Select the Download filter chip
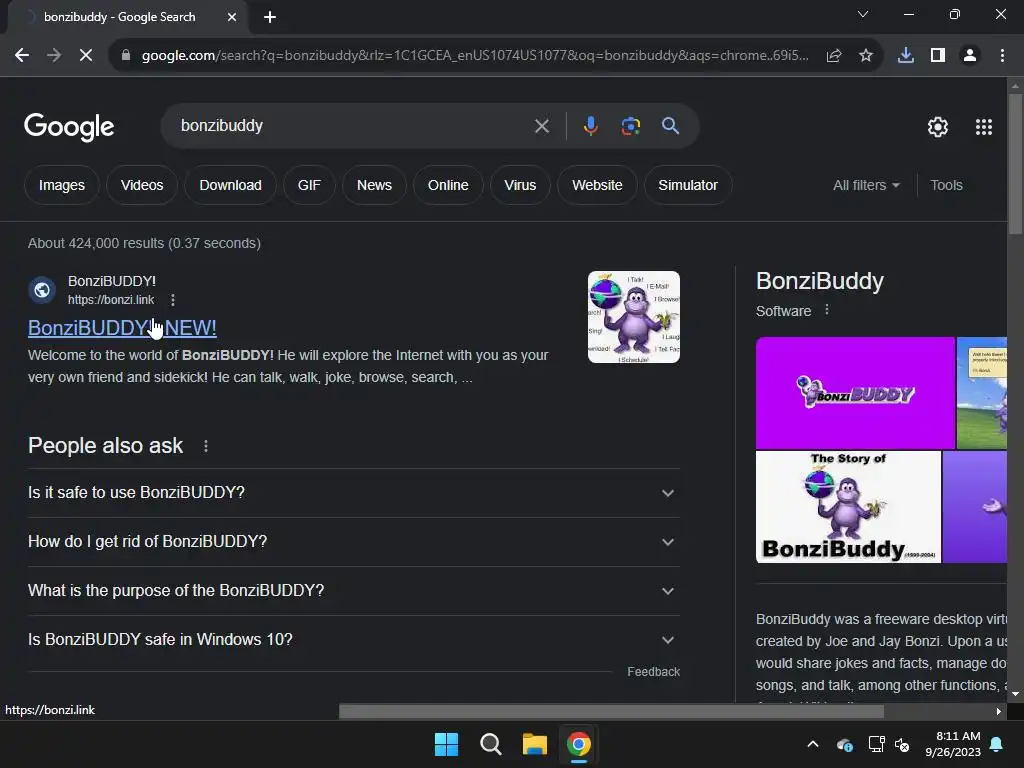 (x=231, y=185)
